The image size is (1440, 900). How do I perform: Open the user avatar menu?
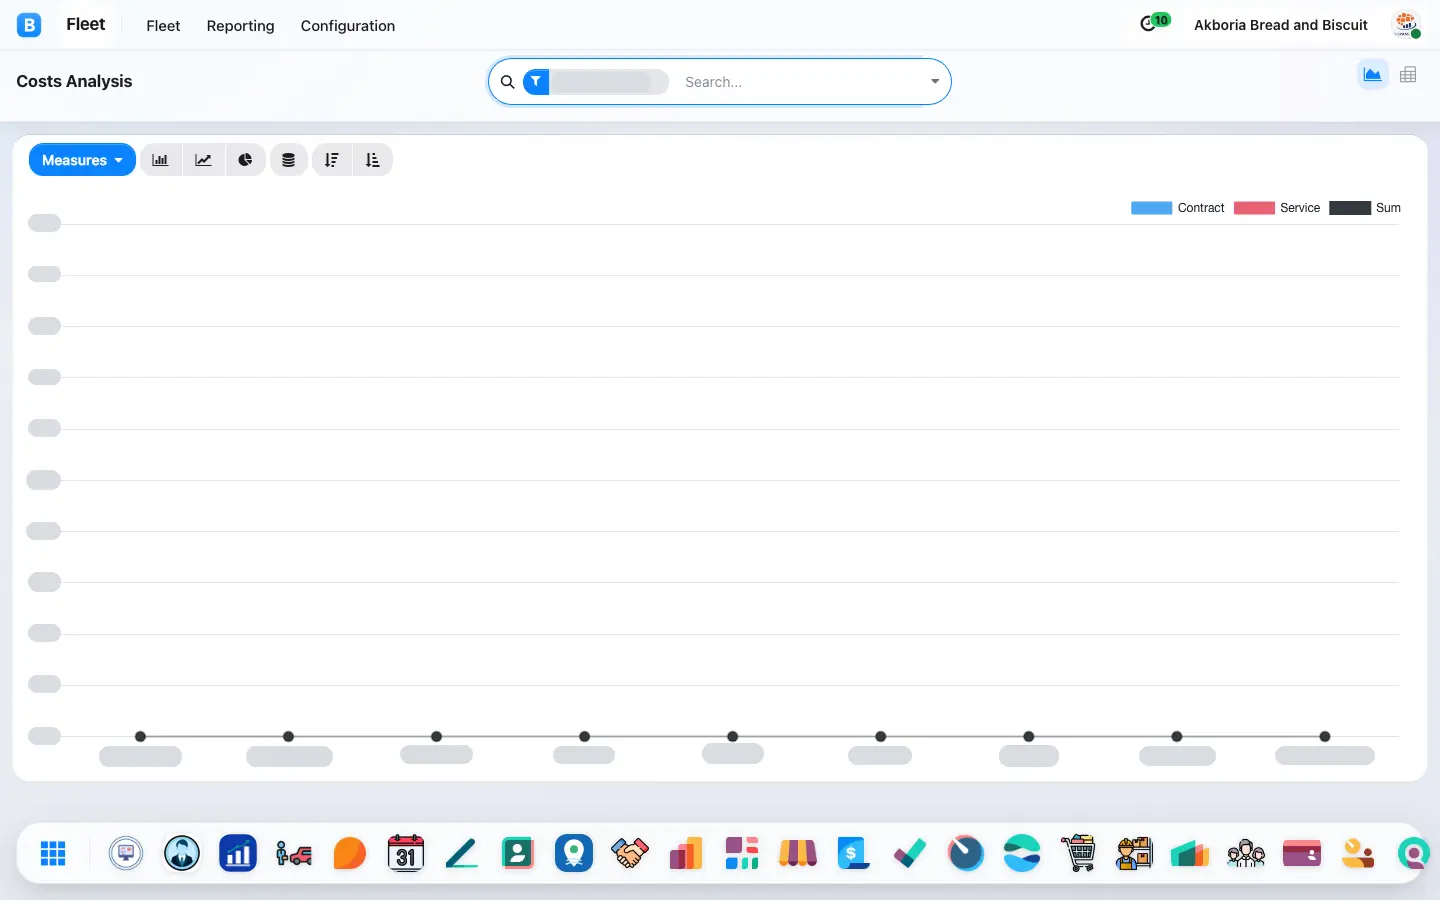point(1406,25)
